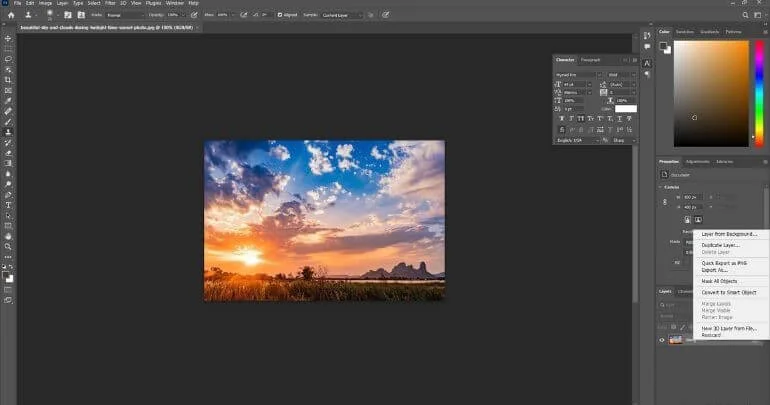Open the Layers tab
The height and width of the screenshot is (405, 770).
pos(665,291)
